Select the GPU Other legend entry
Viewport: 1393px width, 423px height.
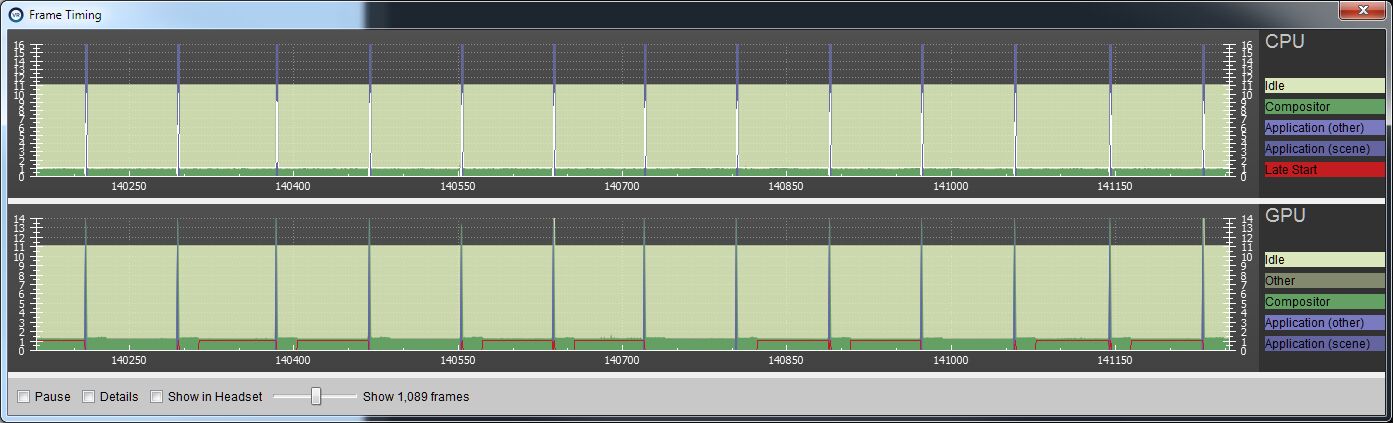click(x=1324, y=281)
